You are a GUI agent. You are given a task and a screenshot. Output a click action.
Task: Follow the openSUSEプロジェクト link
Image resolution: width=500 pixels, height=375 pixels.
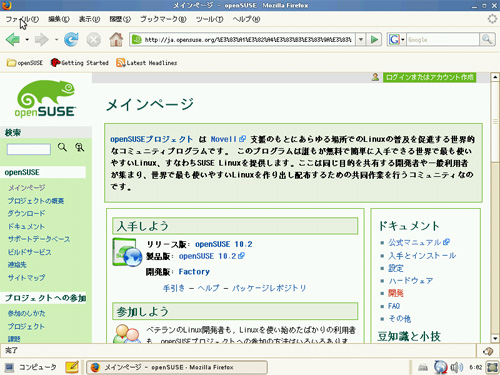(151, 139)
